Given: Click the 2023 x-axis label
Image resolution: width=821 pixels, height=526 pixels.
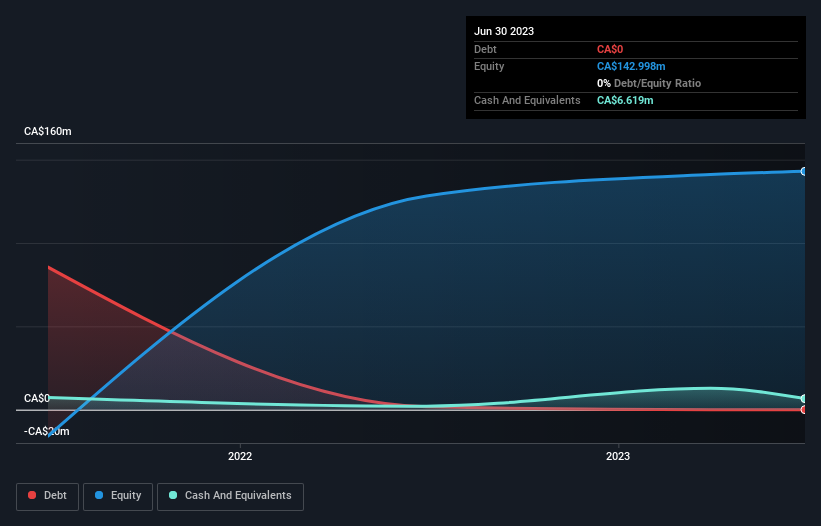Looking at the screenshot, I should pyautogui.click(x=618, y=456).
